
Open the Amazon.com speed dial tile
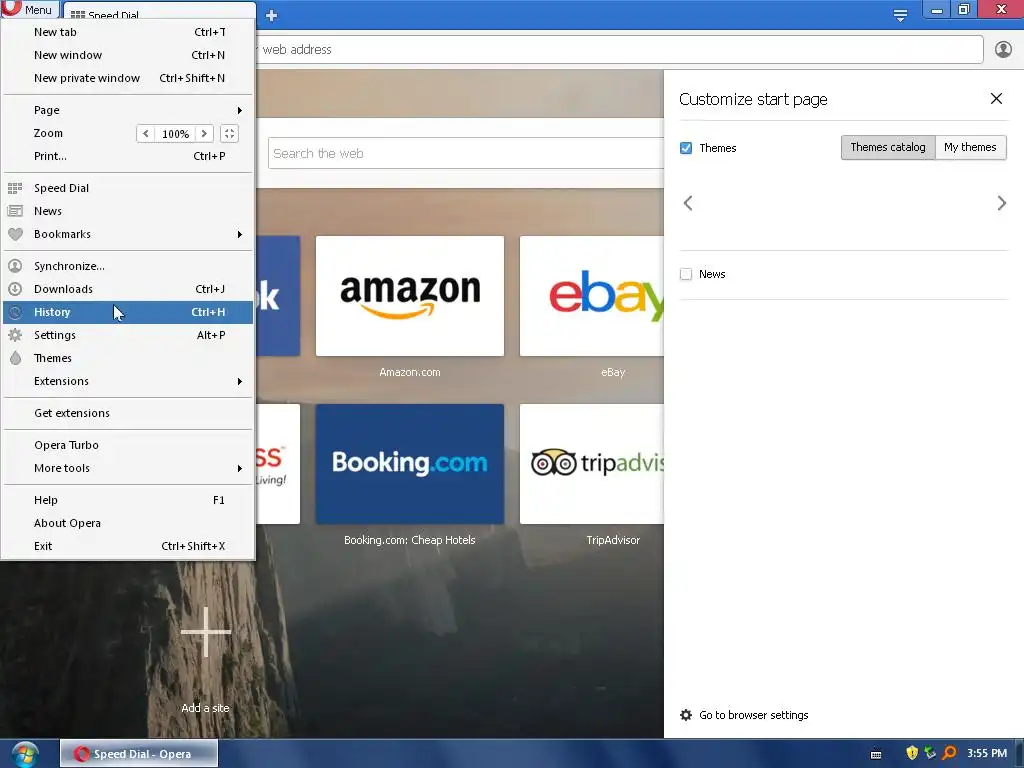point(409,296)
